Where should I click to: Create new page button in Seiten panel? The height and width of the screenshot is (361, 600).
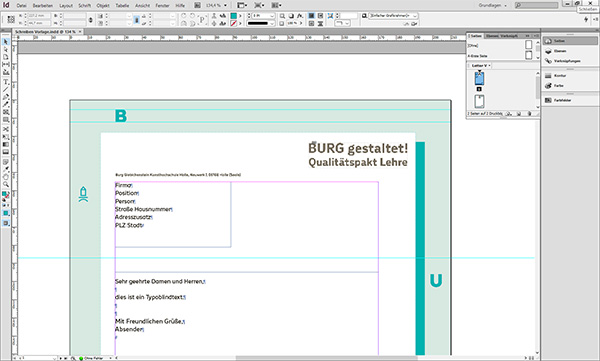click(x=519, y=114)
